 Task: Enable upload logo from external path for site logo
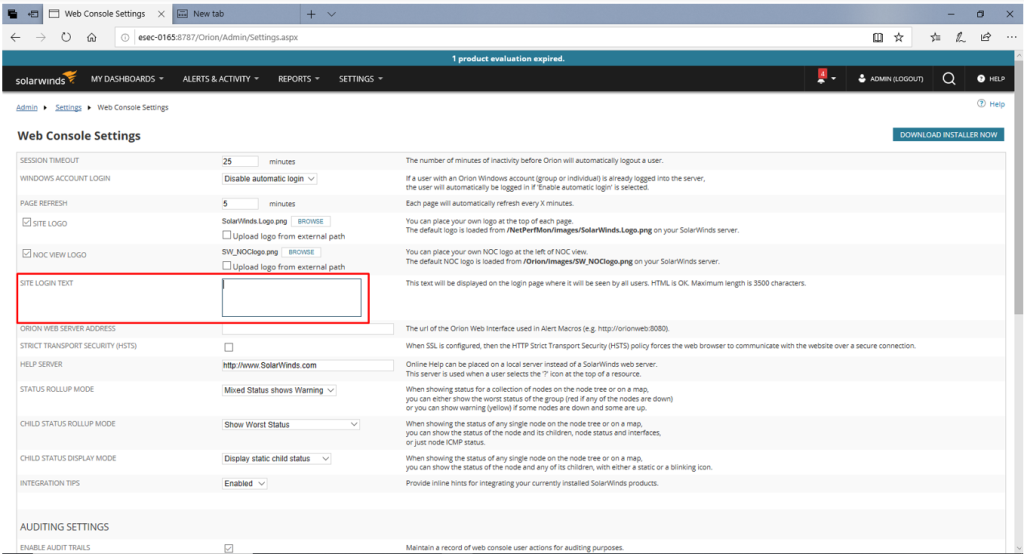coord(227,235)
